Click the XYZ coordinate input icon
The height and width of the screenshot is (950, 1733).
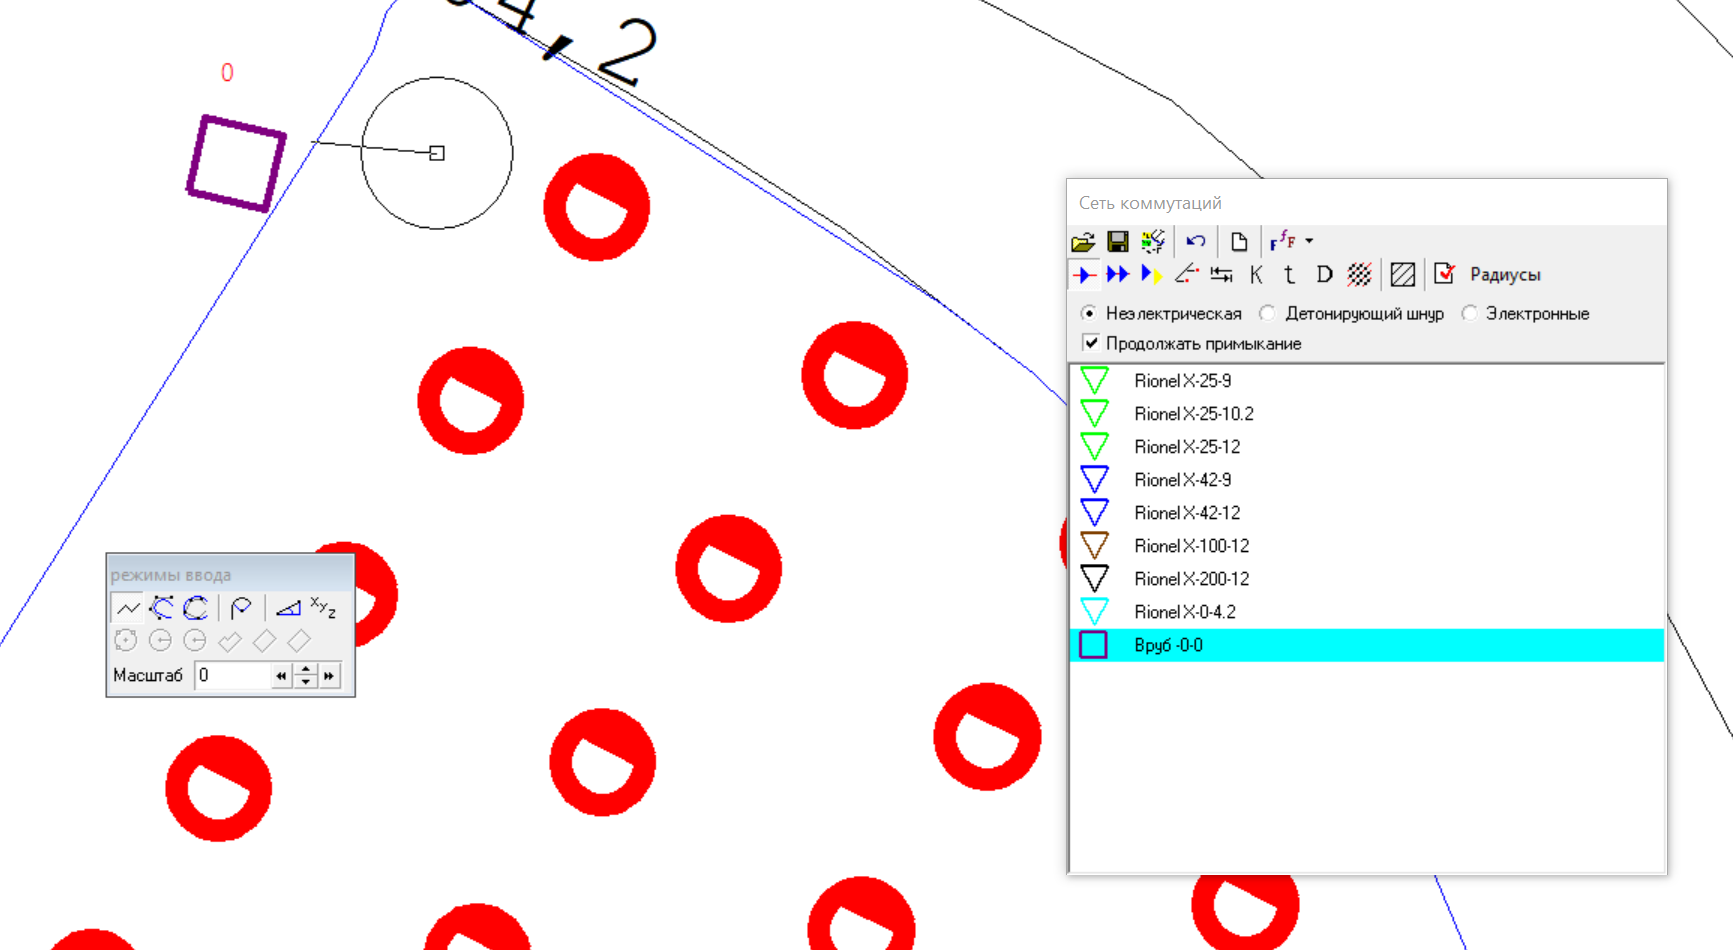click(x=323, y=607)
